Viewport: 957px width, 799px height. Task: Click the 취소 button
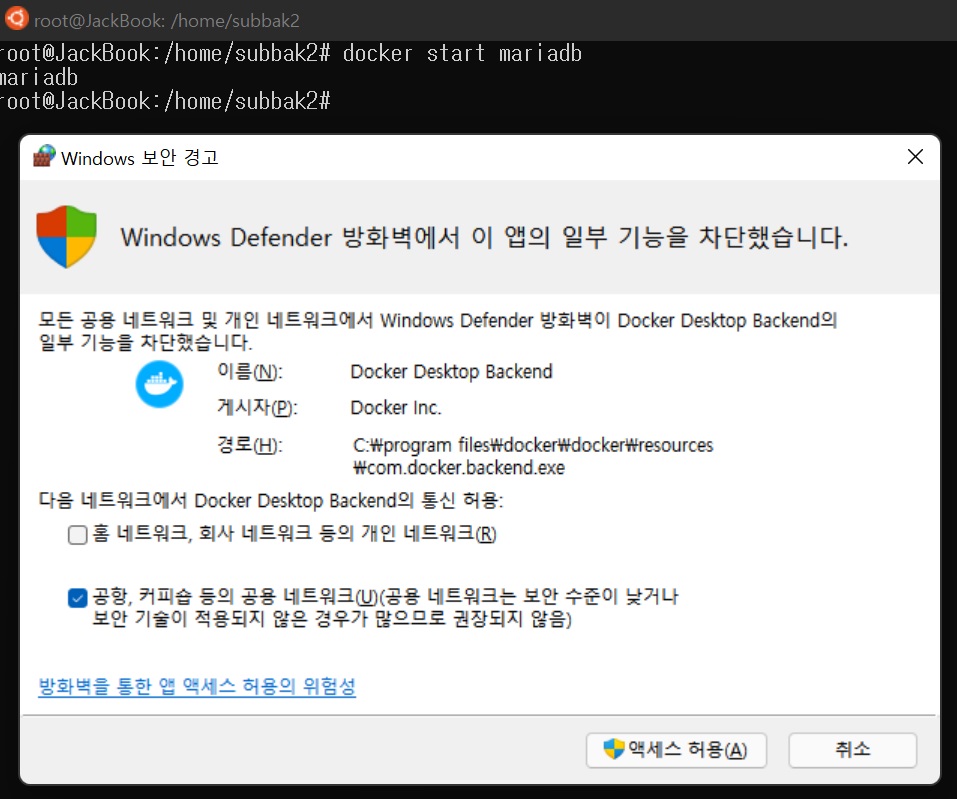click(853, 750)
